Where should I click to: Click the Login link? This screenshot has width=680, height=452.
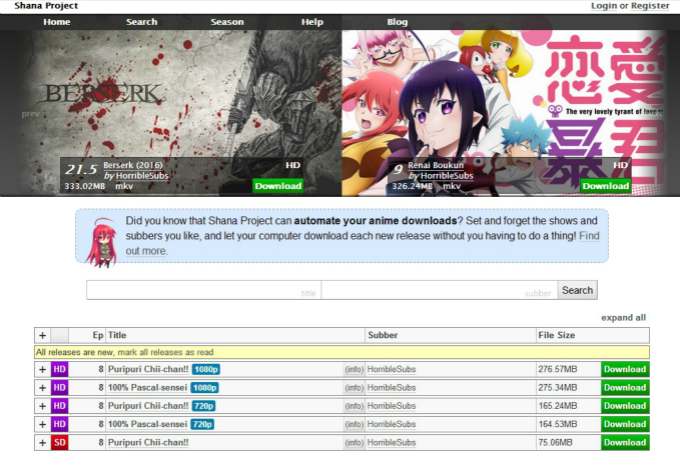pyautogui.click(x=604, y=6)
